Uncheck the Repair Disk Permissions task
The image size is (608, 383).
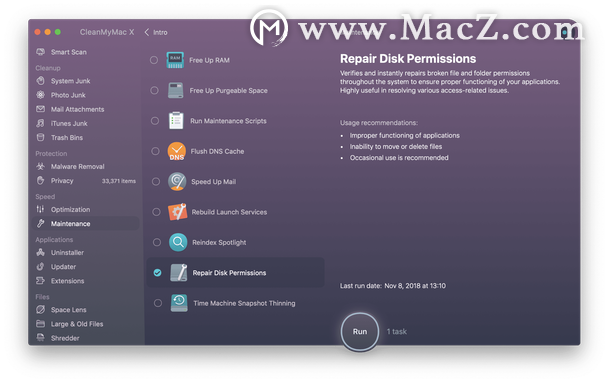pos(157,273)
